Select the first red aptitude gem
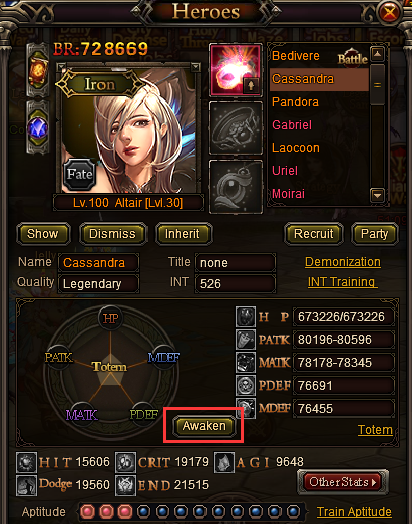 [x=88, y=511]
